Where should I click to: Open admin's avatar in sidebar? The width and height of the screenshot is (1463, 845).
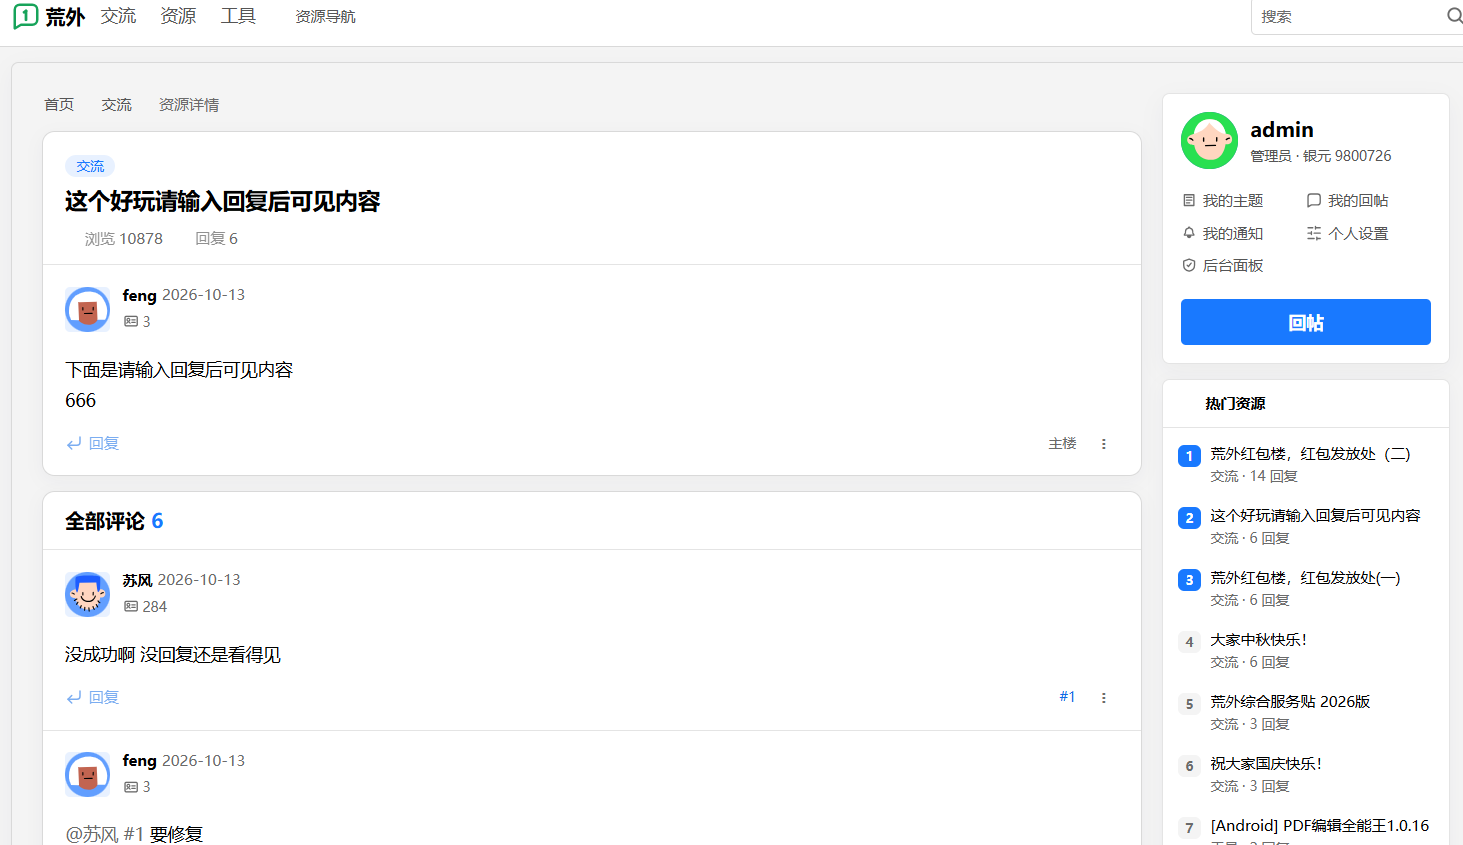pos(1209,140)
